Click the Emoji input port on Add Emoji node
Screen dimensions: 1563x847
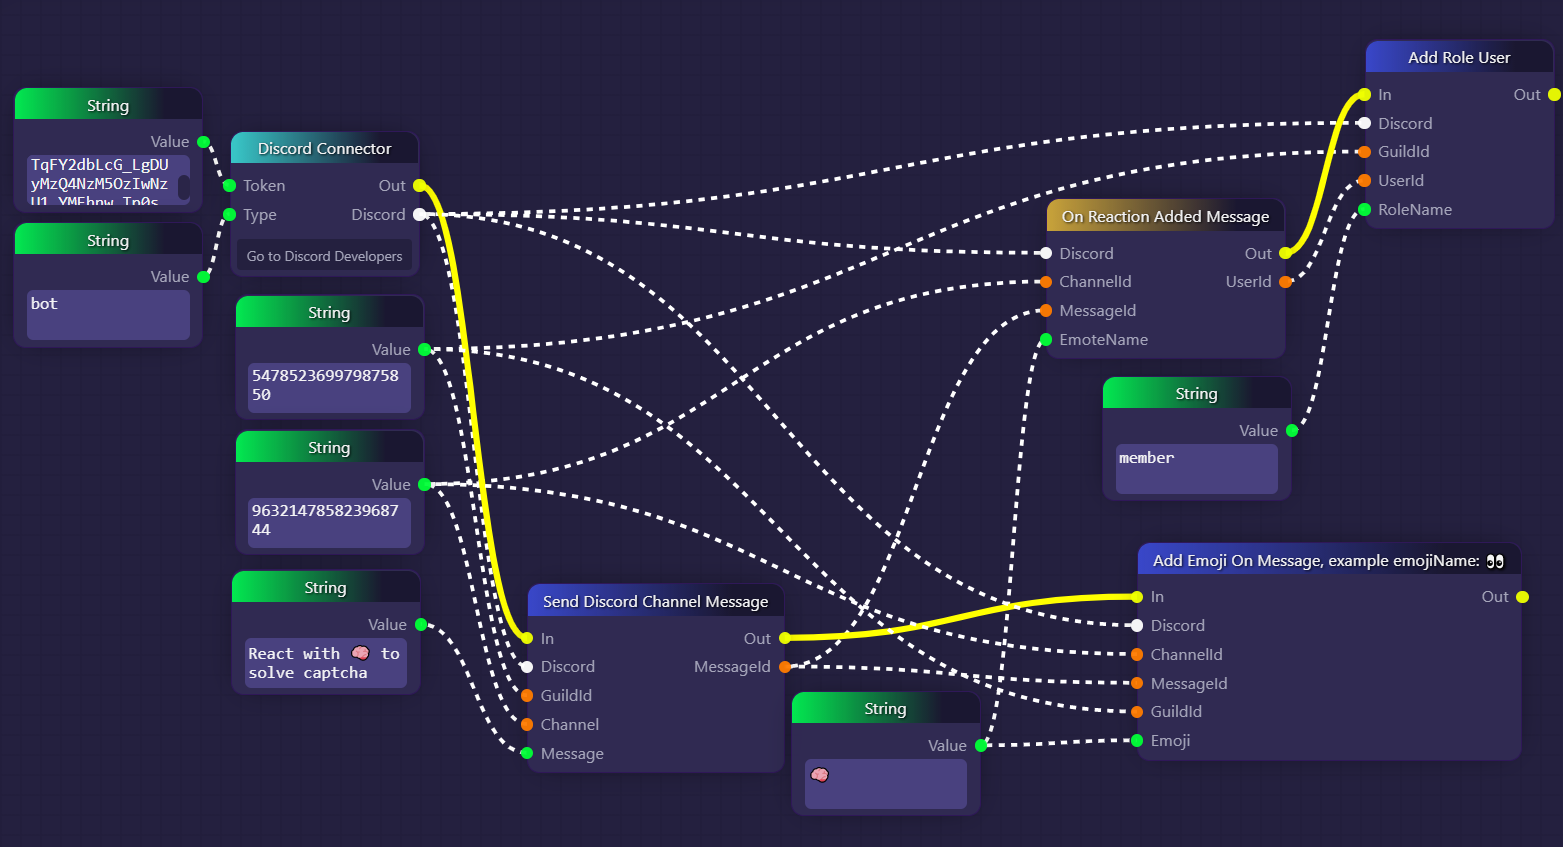(x=1137, y=741)
